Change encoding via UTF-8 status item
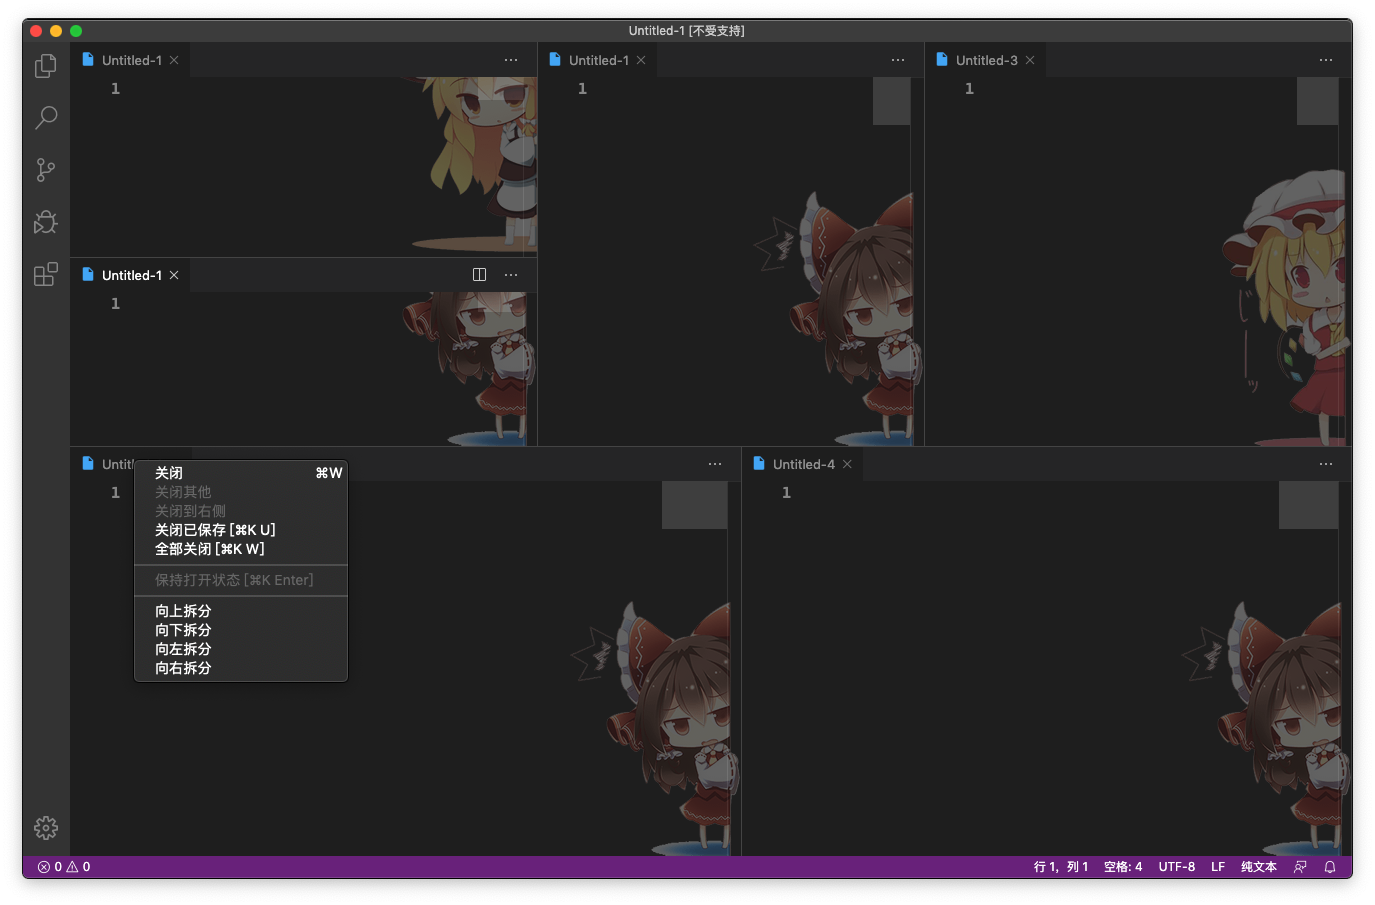 1177,867
